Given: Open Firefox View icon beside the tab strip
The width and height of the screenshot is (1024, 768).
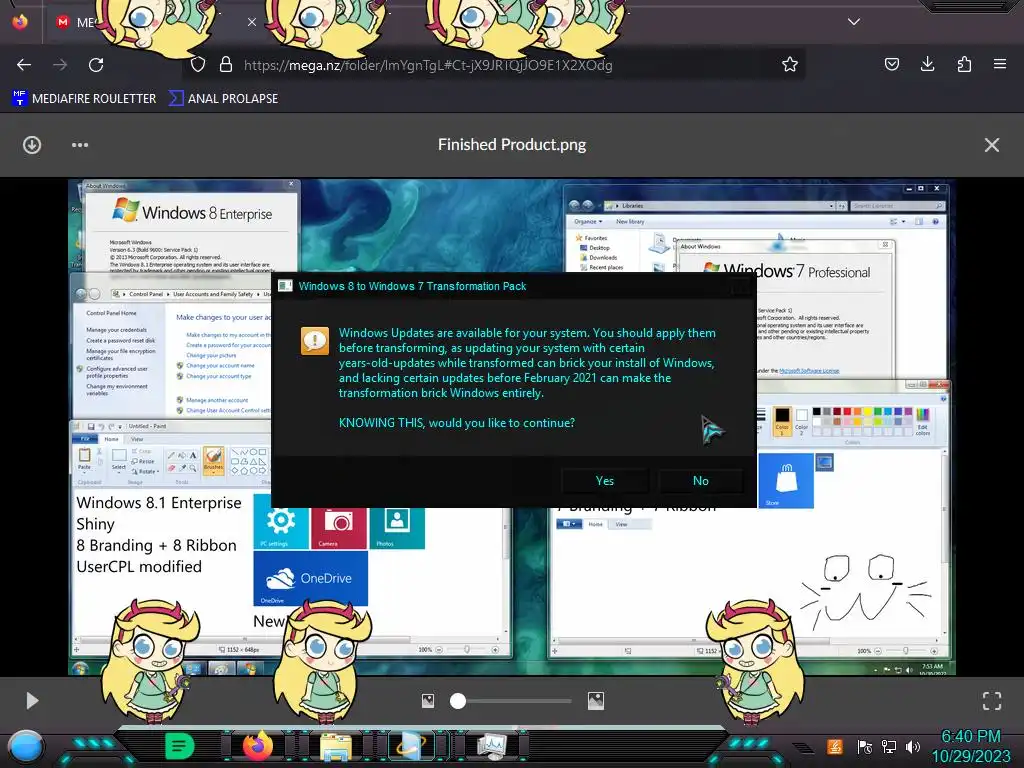Looking at the screenshot, I should 20,22.
